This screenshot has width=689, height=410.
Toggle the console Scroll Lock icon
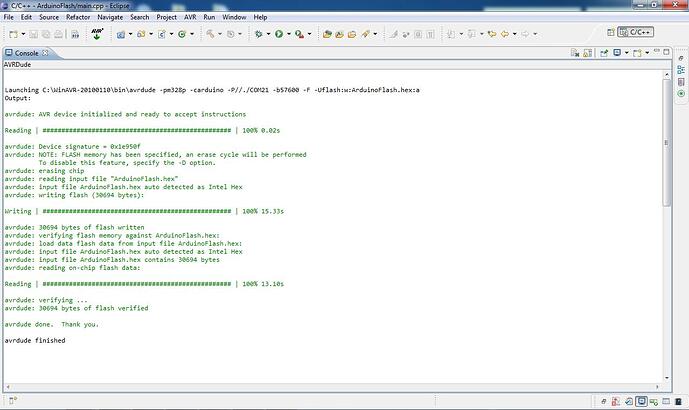point(587,53)
